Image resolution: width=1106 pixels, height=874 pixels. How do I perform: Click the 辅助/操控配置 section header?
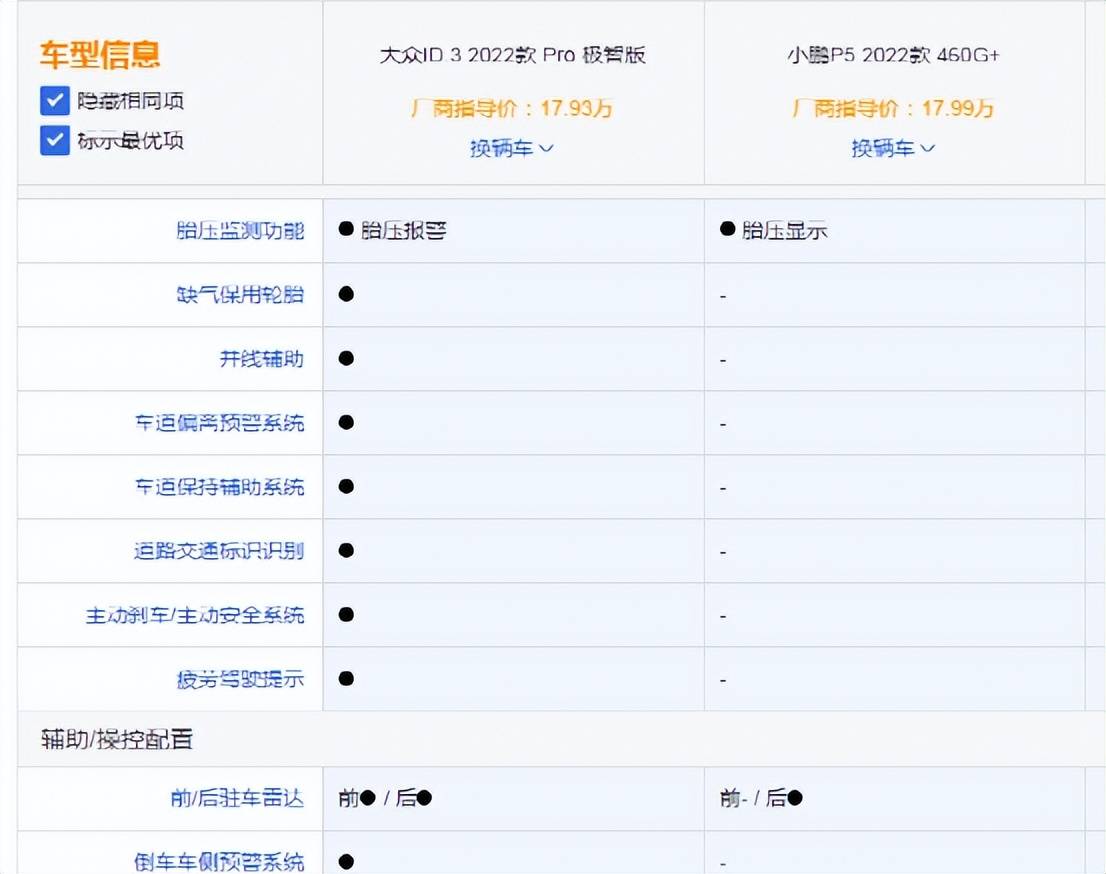click(117, 739)
